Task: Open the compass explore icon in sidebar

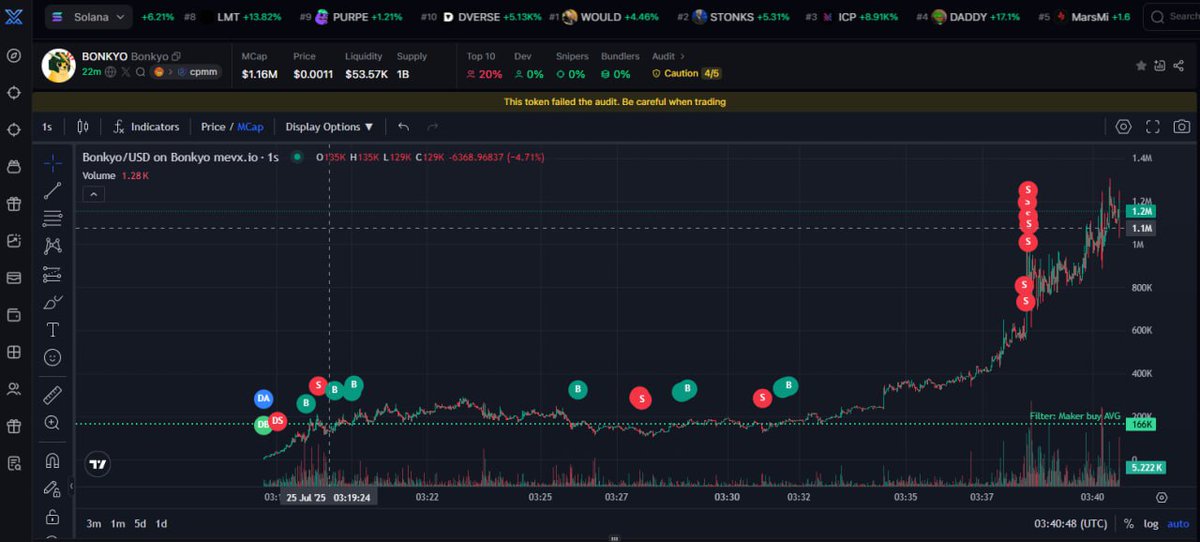Action: (14, 55)
